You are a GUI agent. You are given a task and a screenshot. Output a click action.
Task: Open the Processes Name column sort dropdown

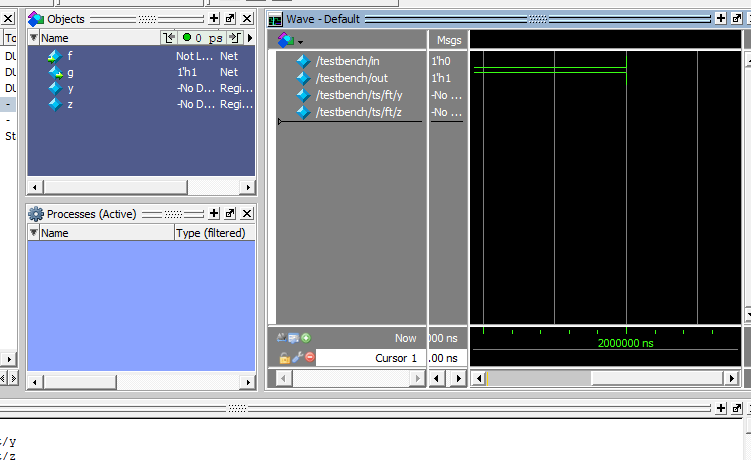click(34, 232)
